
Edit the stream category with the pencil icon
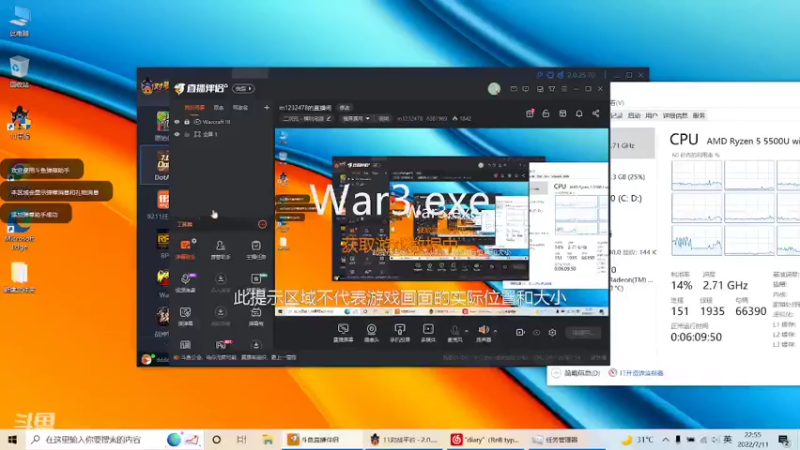click(x=329, y=118)
